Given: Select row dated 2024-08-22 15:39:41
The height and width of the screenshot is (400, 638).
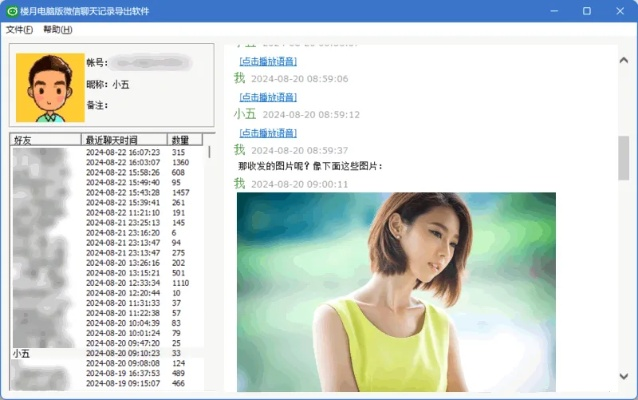Looking at the screenshot, I should 107,203.
